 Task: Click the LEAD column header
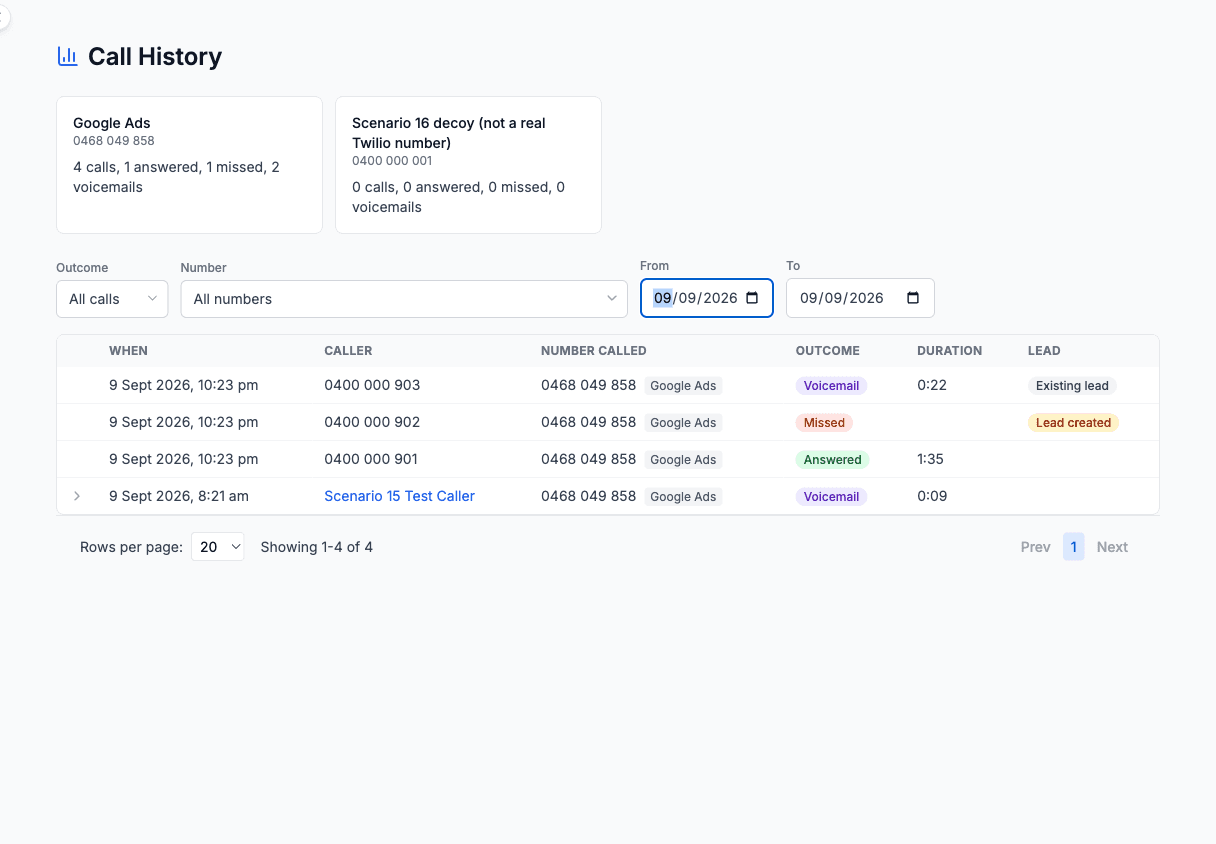(x=1044, y=351)
